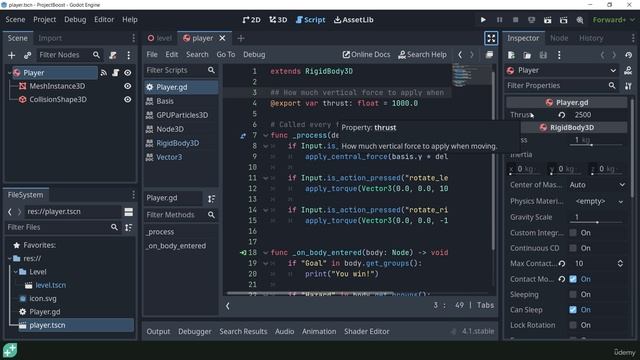Viewport: 640px width, 360px height.
Task: Go to previous edited script arrow
Action: point(460,54)
